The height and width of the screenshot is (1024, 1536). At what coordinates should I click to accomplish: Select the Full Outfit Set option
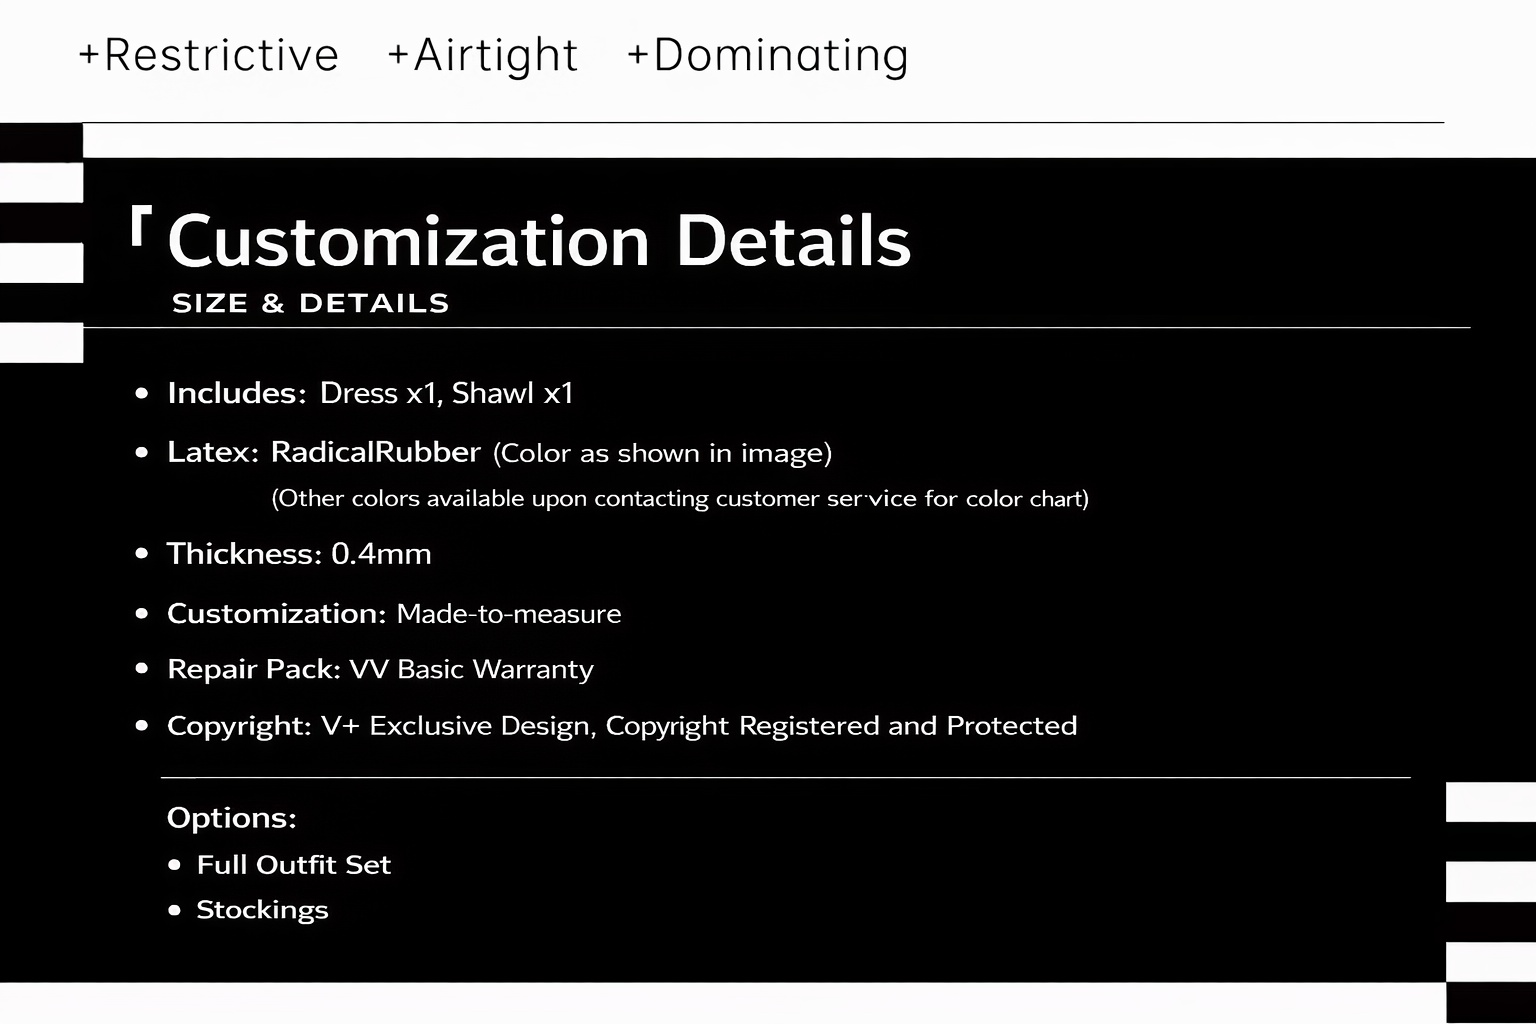(293, 865)
